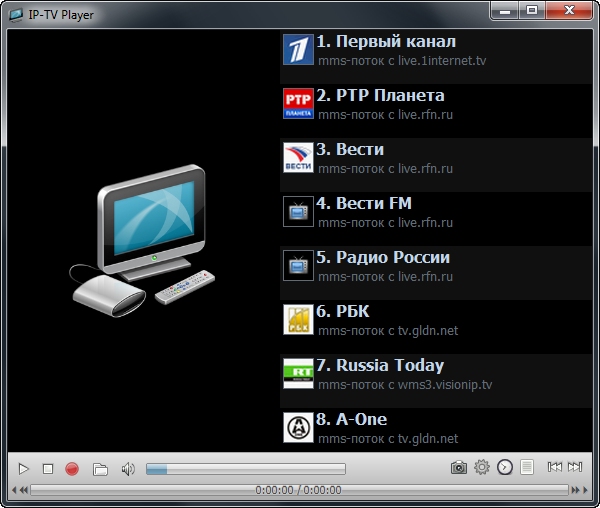Select the Первый канал channel

point(386,42)
